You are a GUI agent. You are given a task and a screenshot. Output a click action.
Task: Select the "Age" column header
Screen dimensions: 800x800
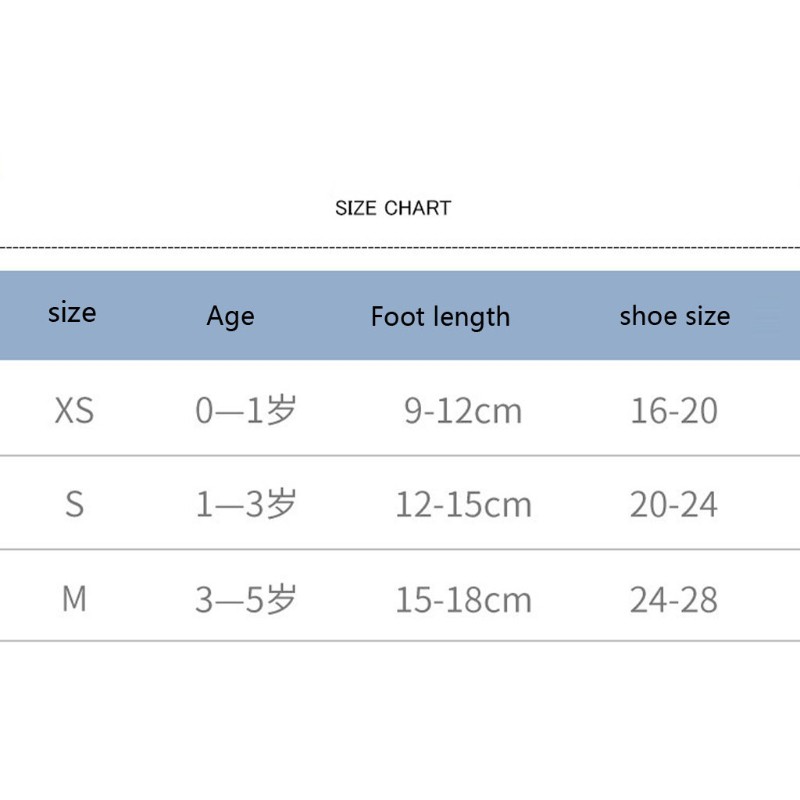pos(230,316)
